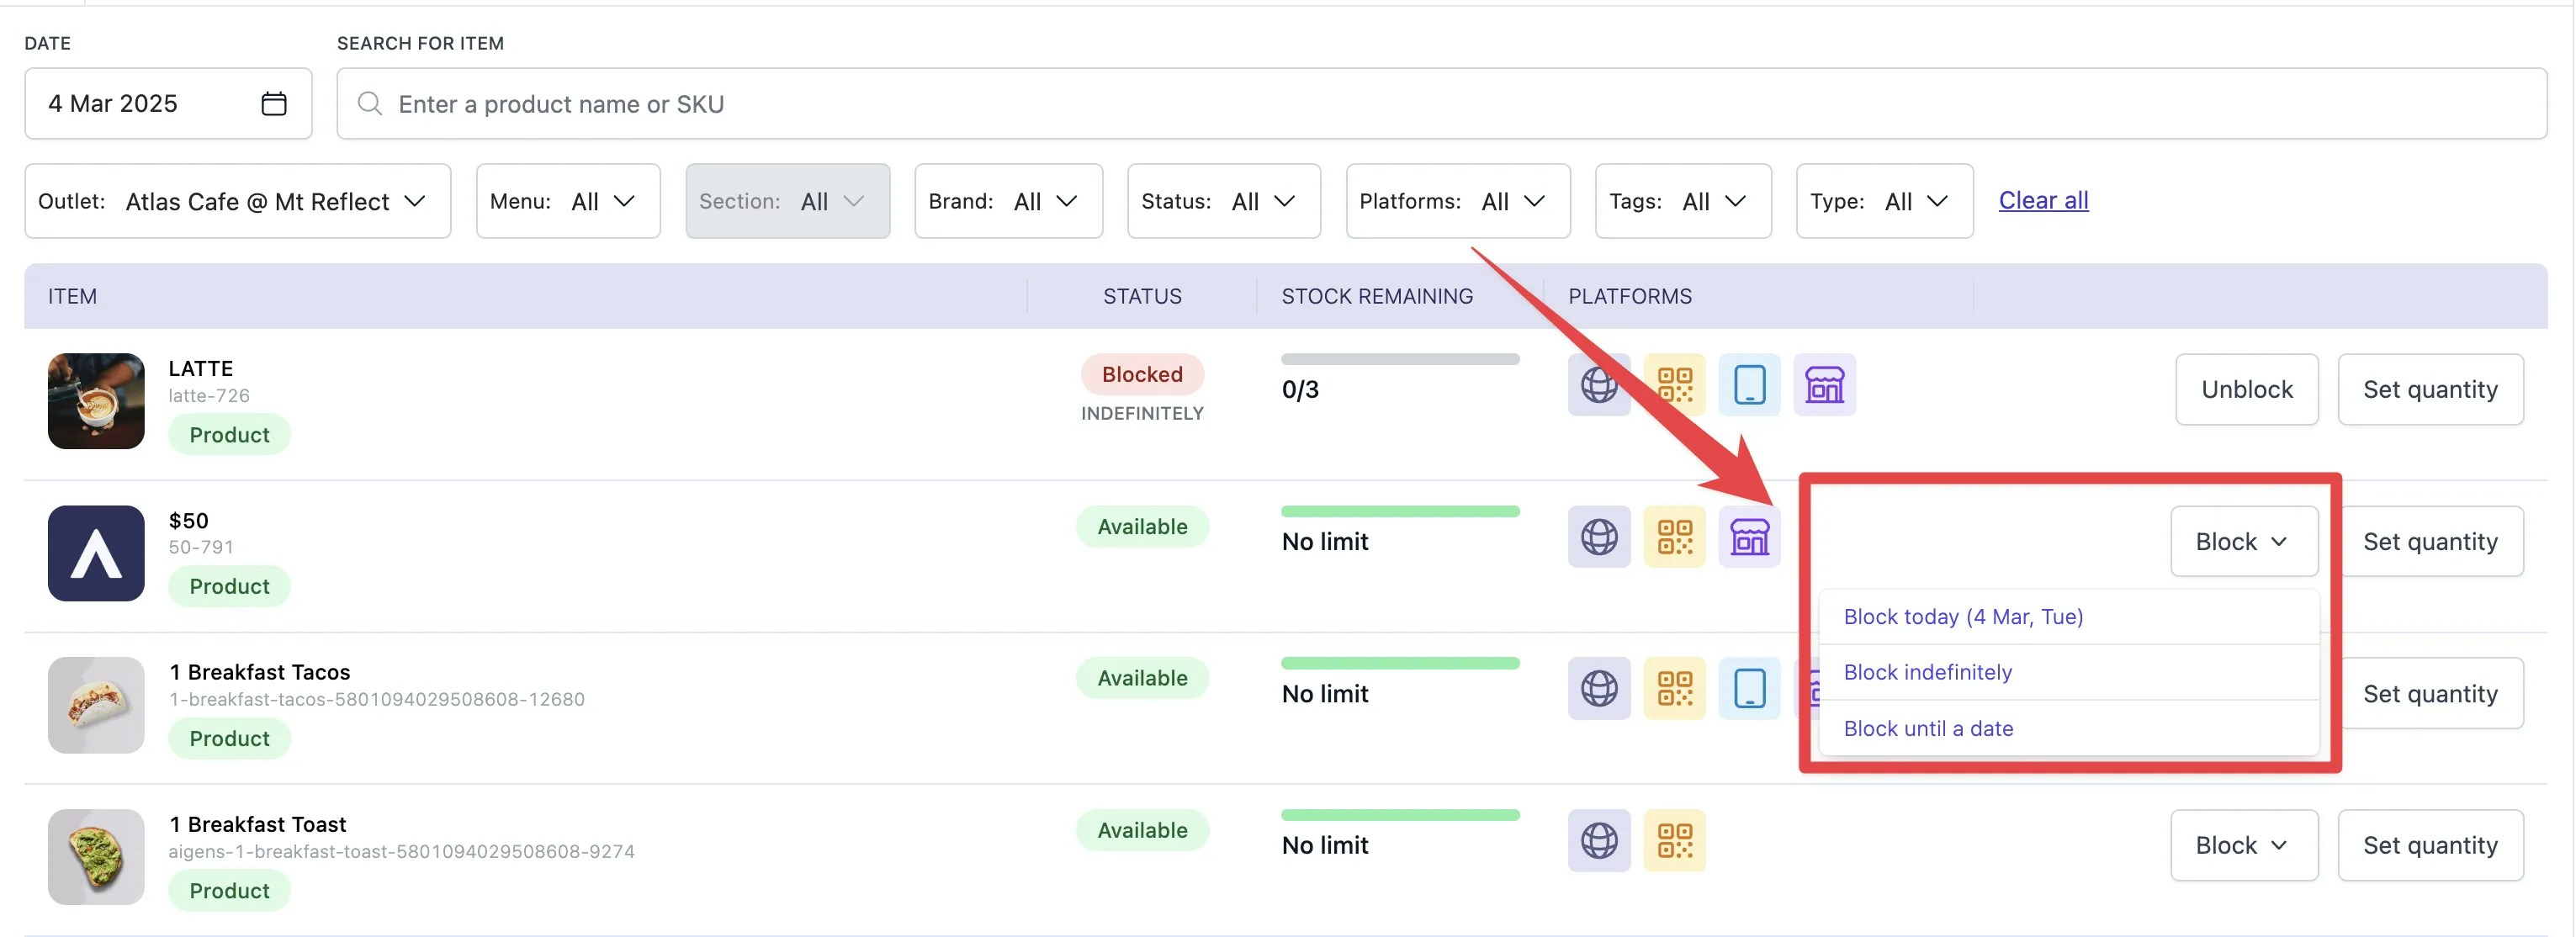The width and height of the screenshot is (2576, 937).
Task: Click the mobile app icon for 1 Breakfast Tacos
Action: point(1750,688)
